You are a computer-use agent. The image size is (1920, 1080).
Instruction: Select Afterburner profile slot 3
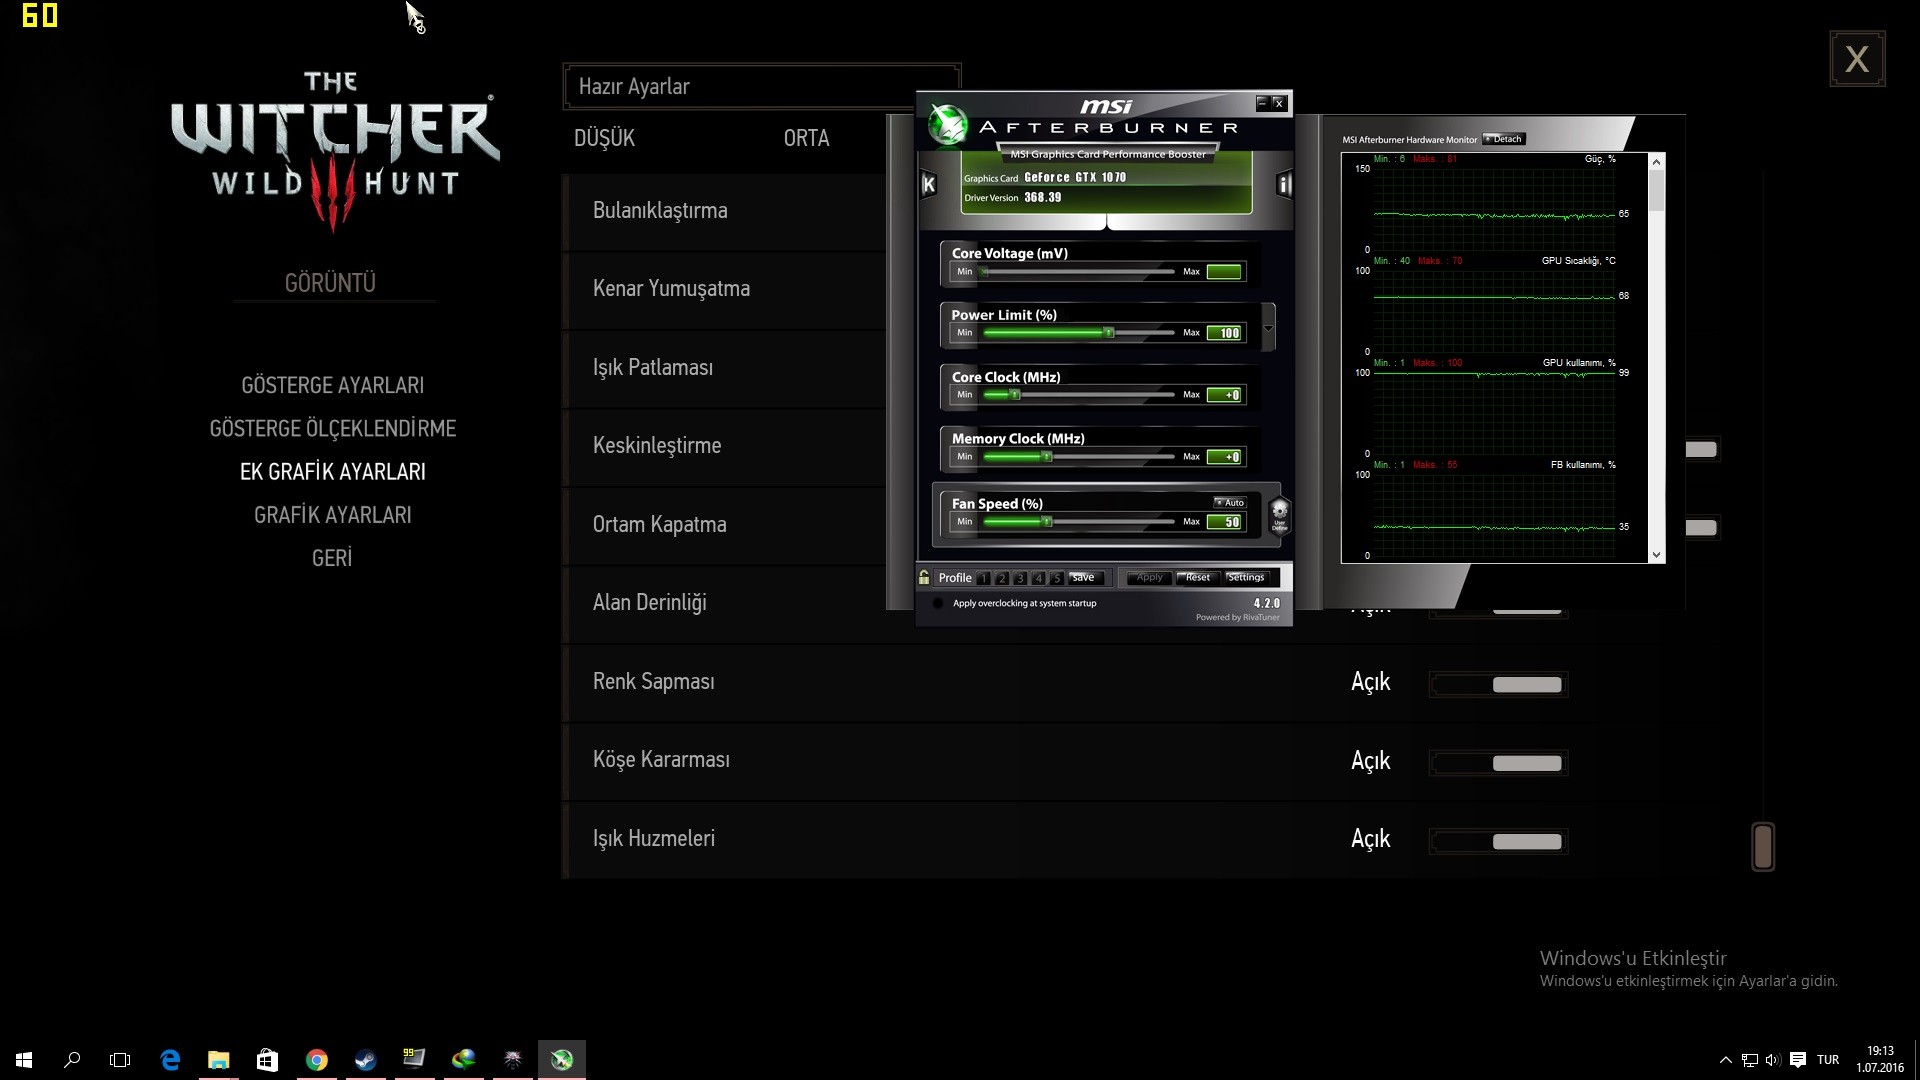tap(1020, 578)
